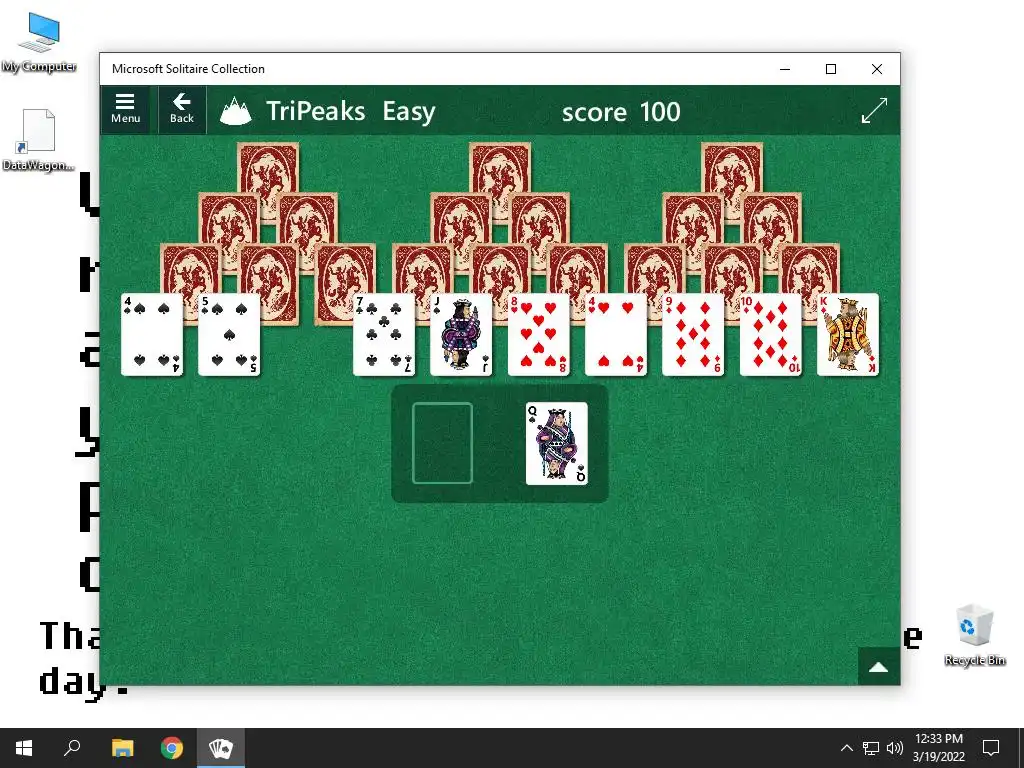
Task: Play the King of diamonds card
Action: point(848,334)
